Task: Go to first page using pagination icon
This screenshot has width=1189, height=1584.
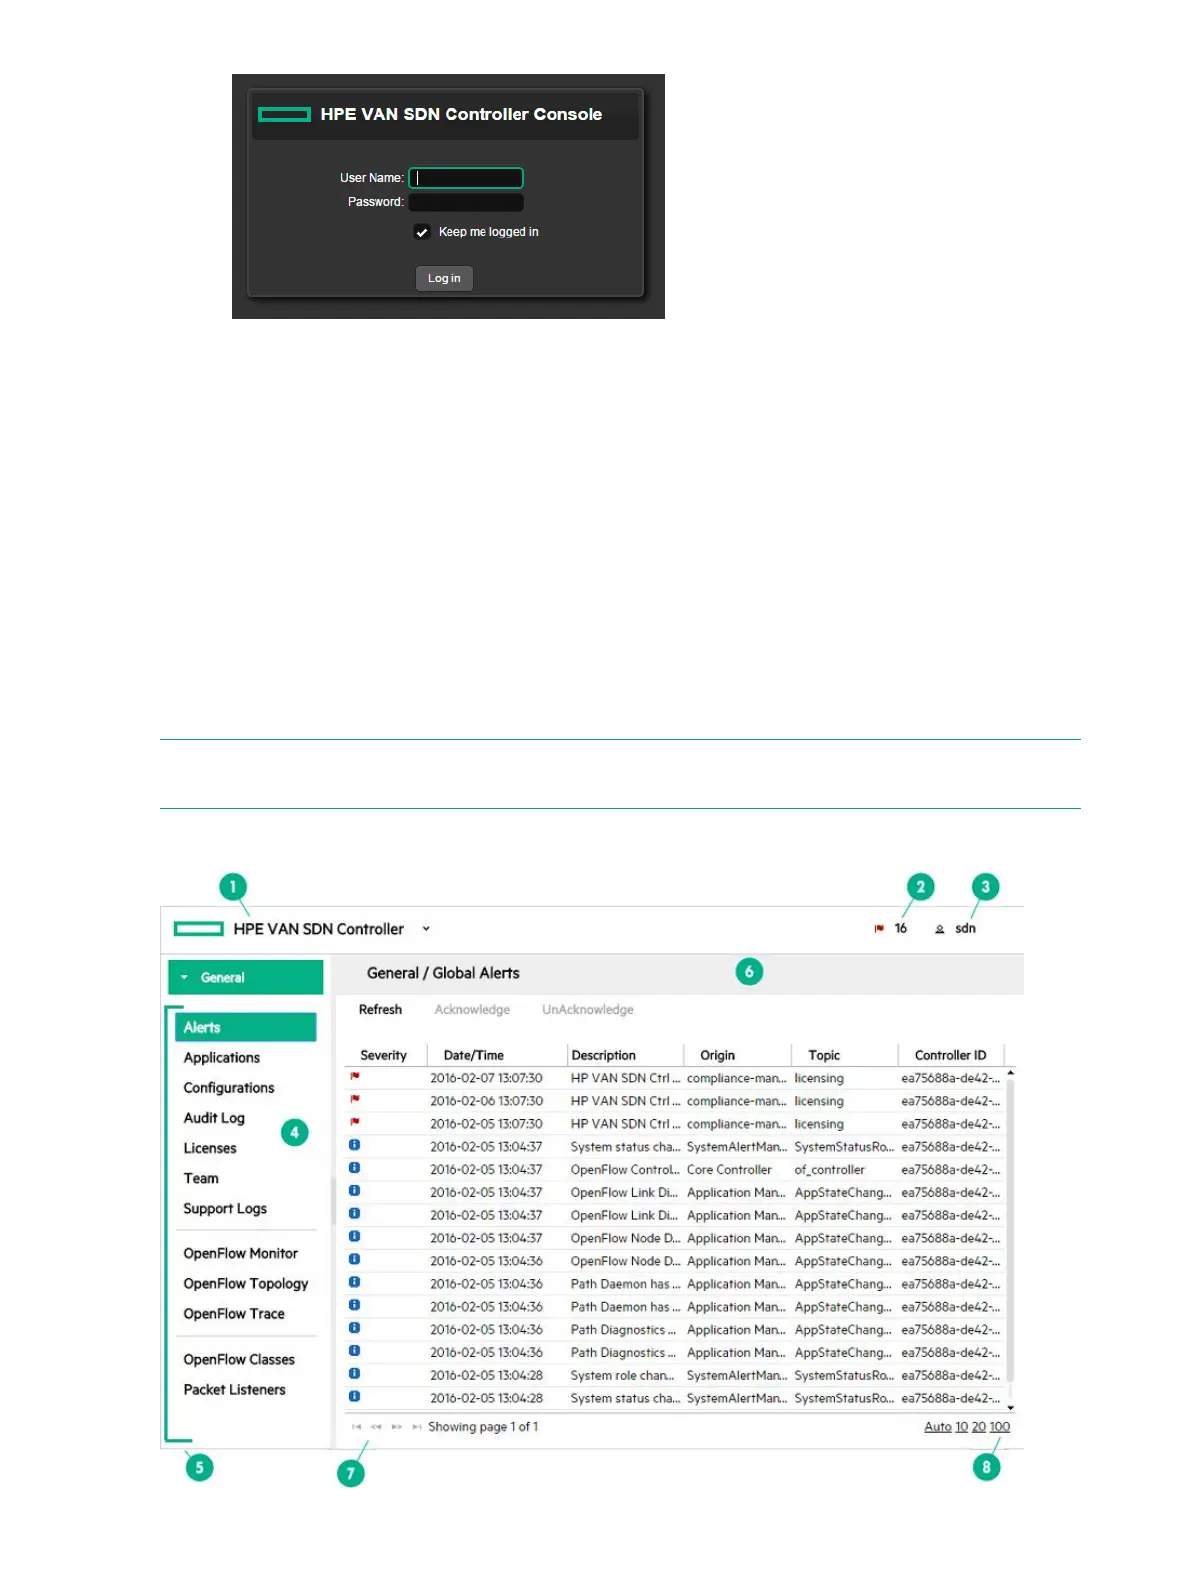Action: pyautogui.click(x=356, y=1427)
